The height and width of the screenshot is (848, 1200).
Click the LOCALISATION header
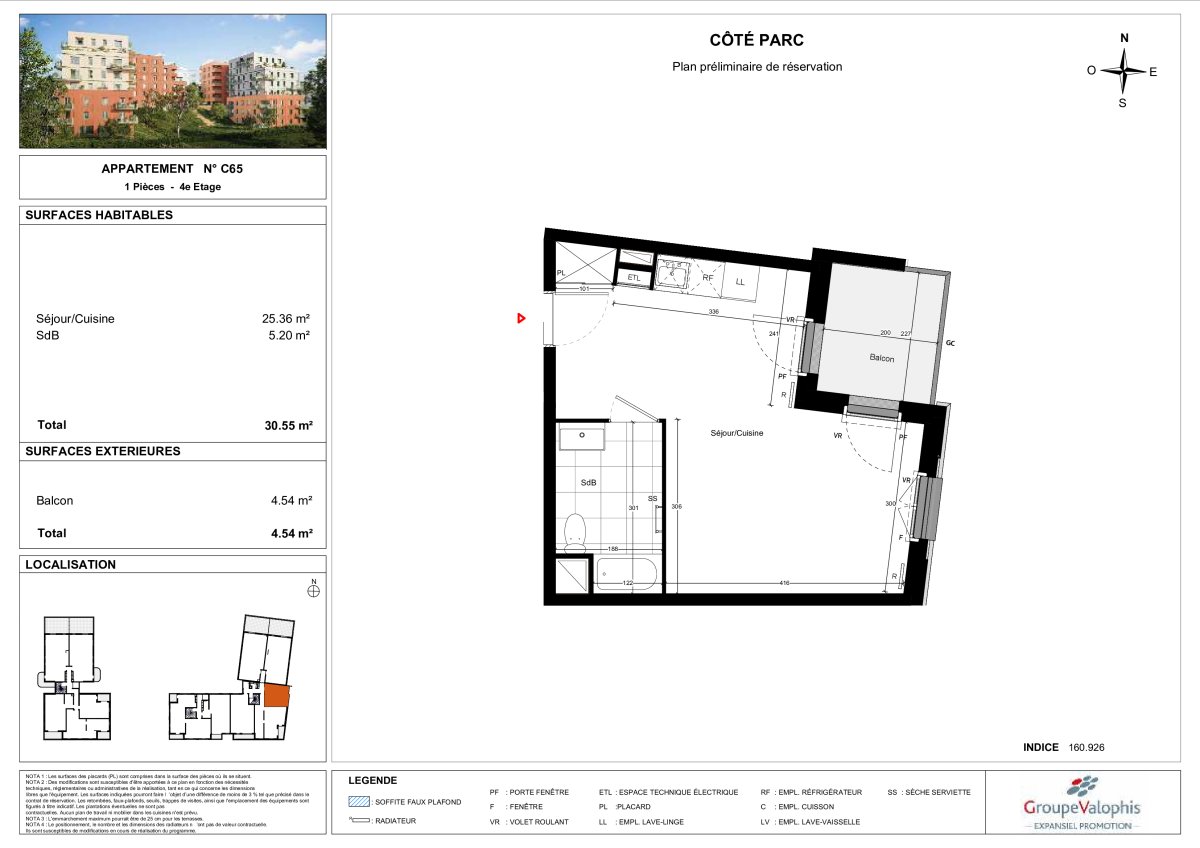[x=70, y=564]
